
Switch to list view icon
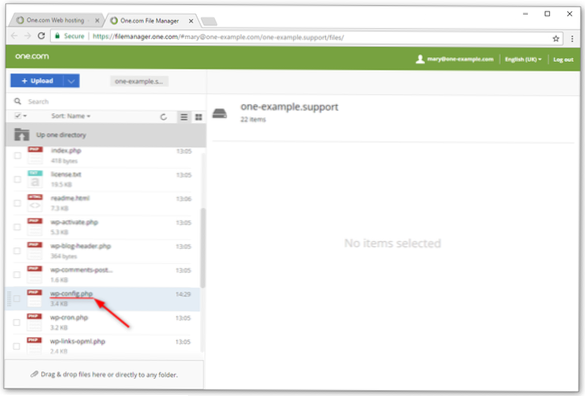click(184, 117)
